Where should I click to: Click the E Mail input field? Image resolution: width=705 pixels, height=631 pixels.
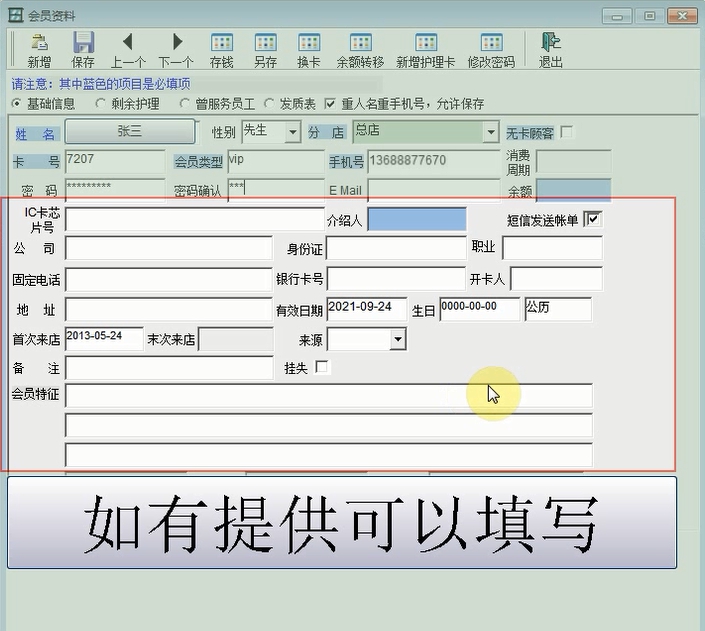(434, 189)
